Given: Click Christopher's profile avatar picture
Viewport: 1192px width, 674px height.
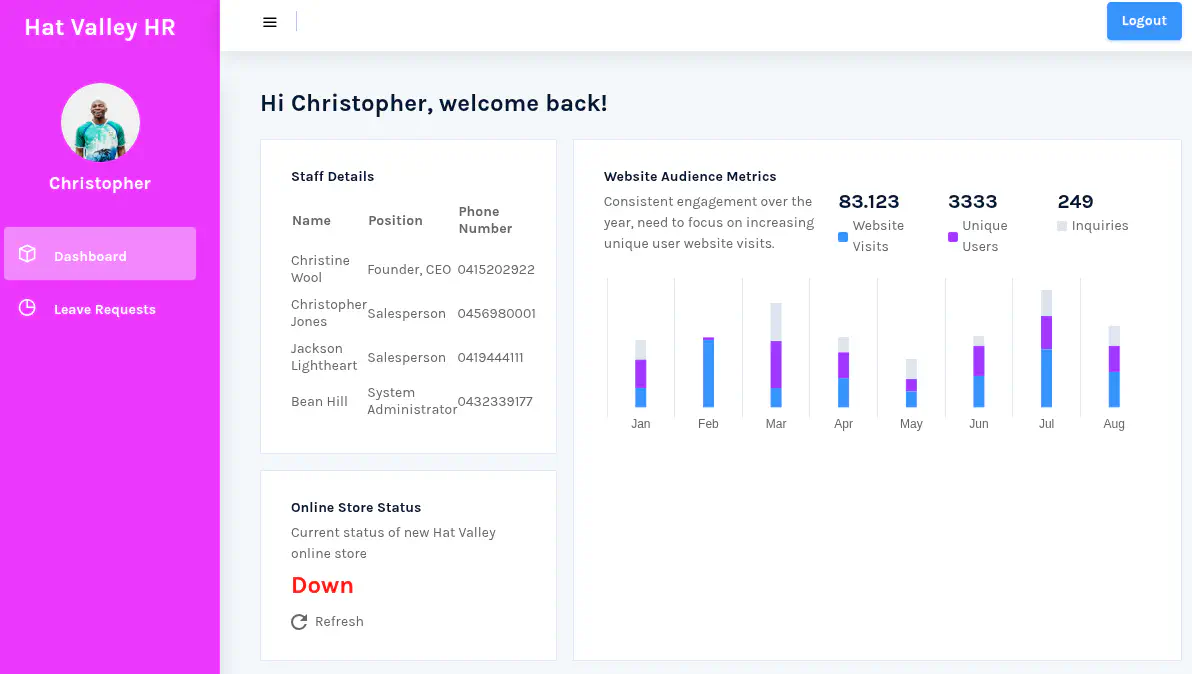Looking at the screenshot, I should (100, 123).
